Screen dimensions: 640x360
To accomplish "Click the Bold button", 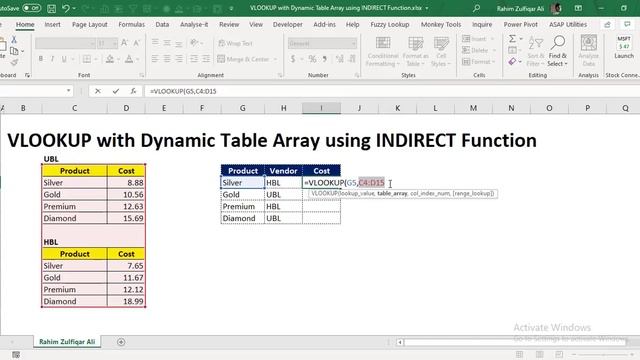I will point(41,59).
